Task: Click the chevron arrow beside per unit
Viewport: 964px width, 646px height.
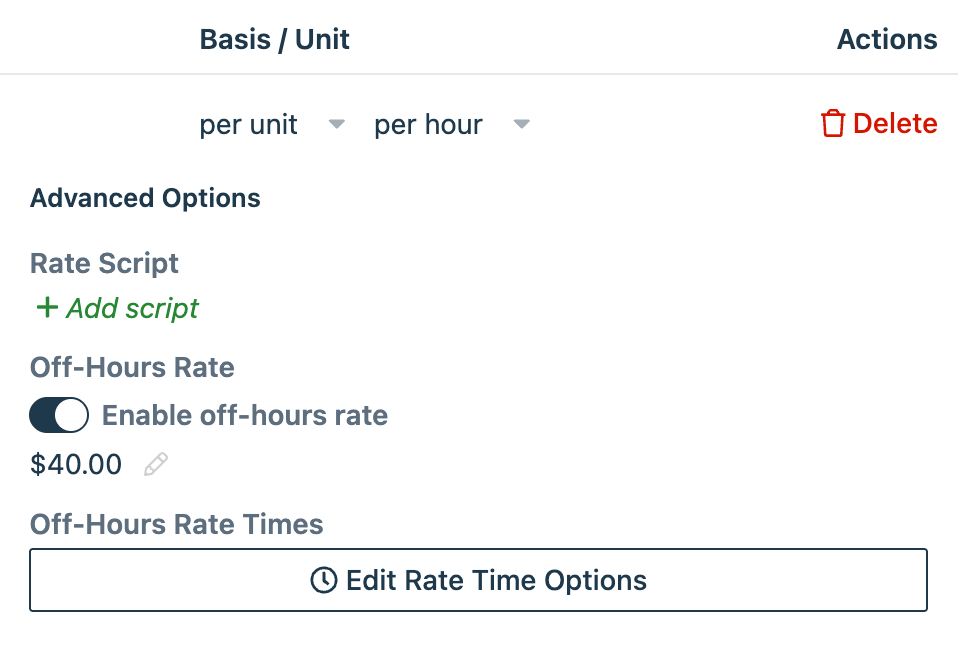Action: point(336,124)
